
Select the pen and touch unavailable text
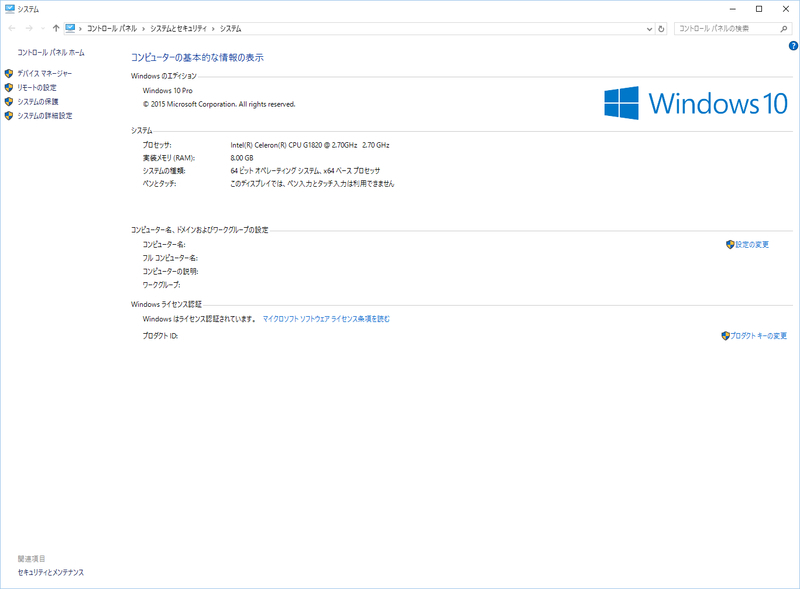[312, 184]
